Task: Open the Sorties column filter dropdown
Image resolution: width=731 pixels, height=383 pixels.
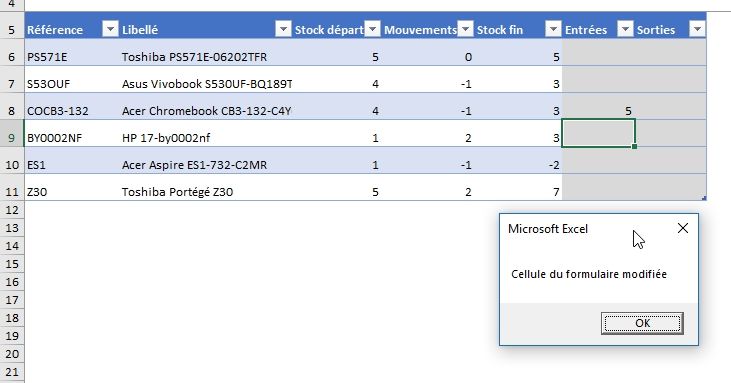Action: [697, 29]
